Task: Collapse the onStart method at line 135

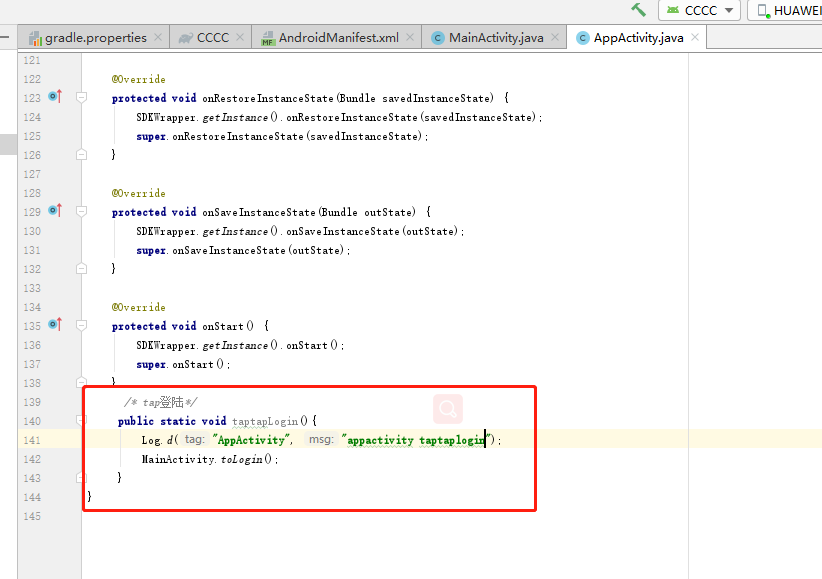Action: coord(81,326)
